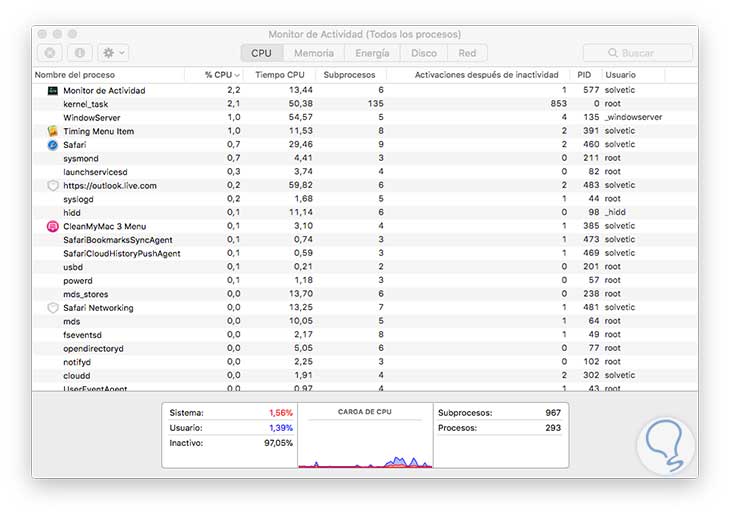Switch to the Disco tab
This screenshot has height=516, width=730.
click(x=424, y=53)
